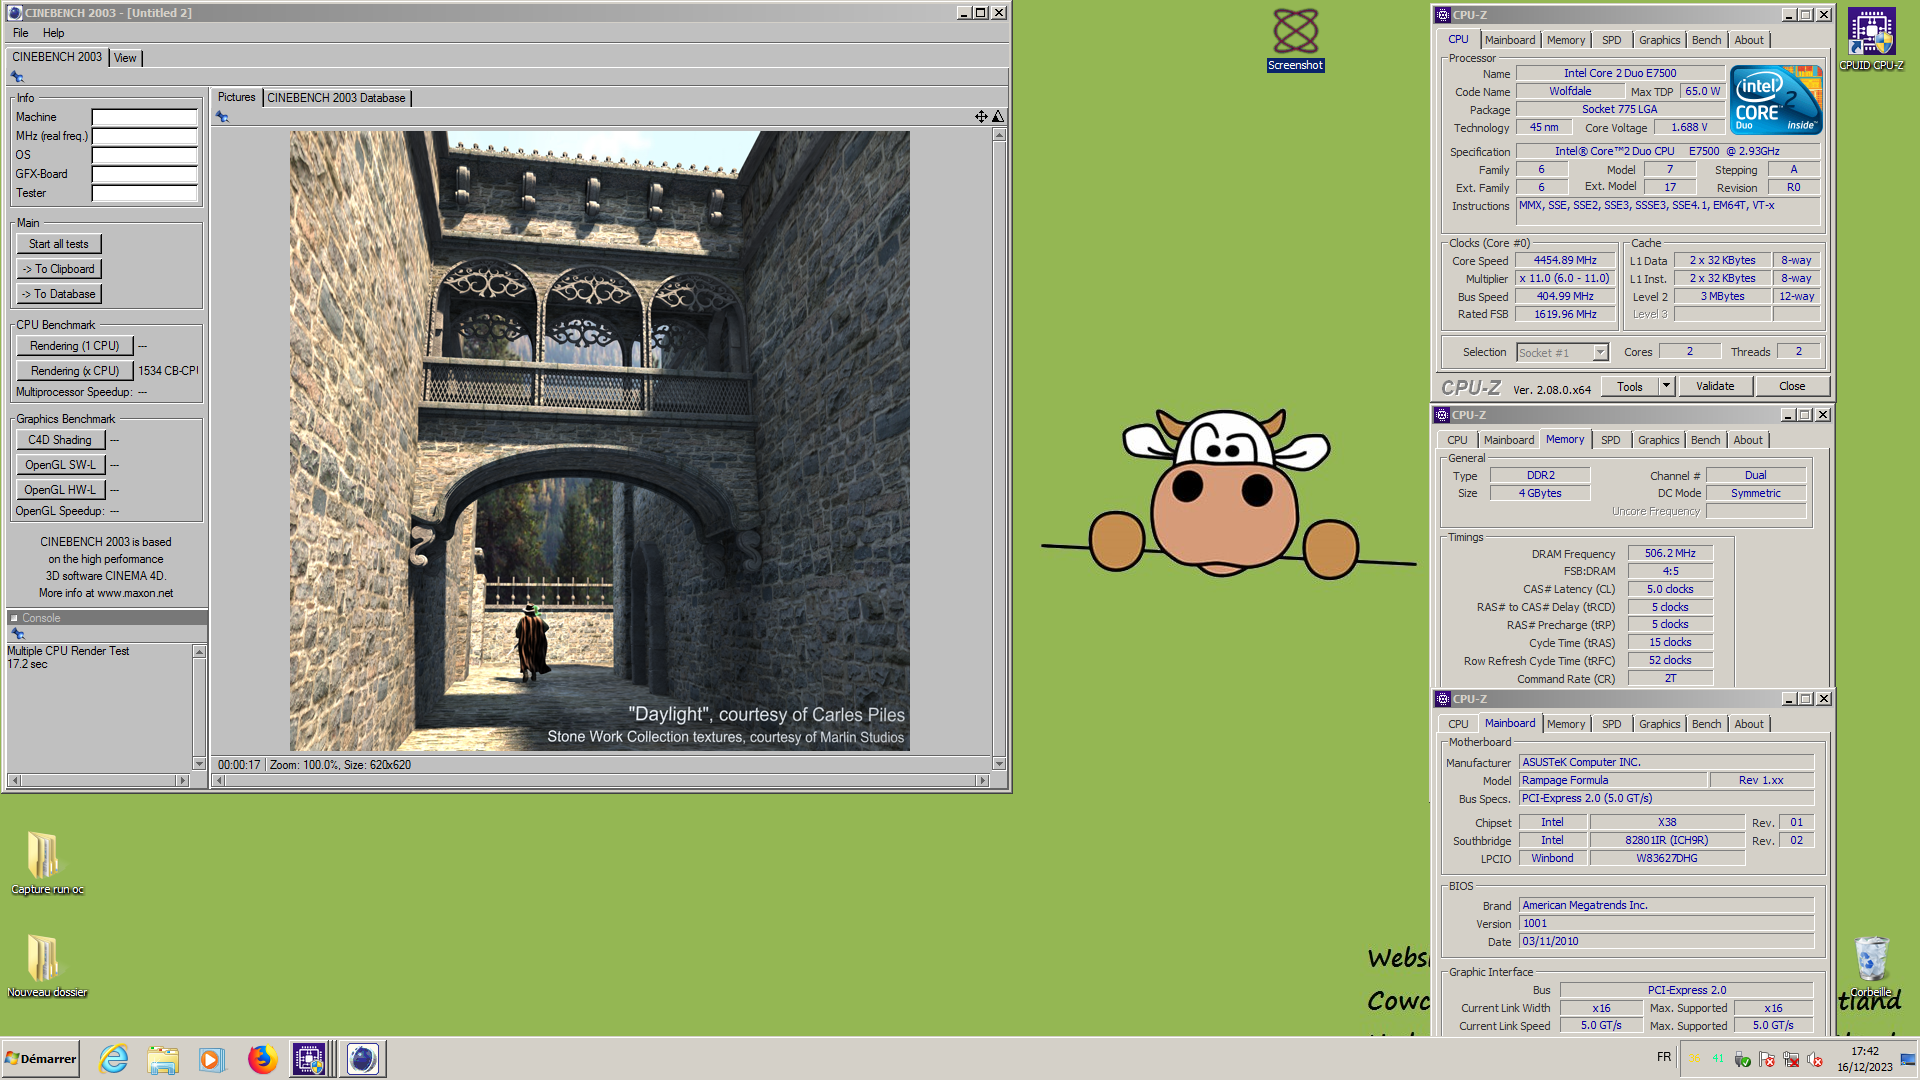
Task: Launch Windows Media Player from the taskbar
Action: (x=212, y=1059)
